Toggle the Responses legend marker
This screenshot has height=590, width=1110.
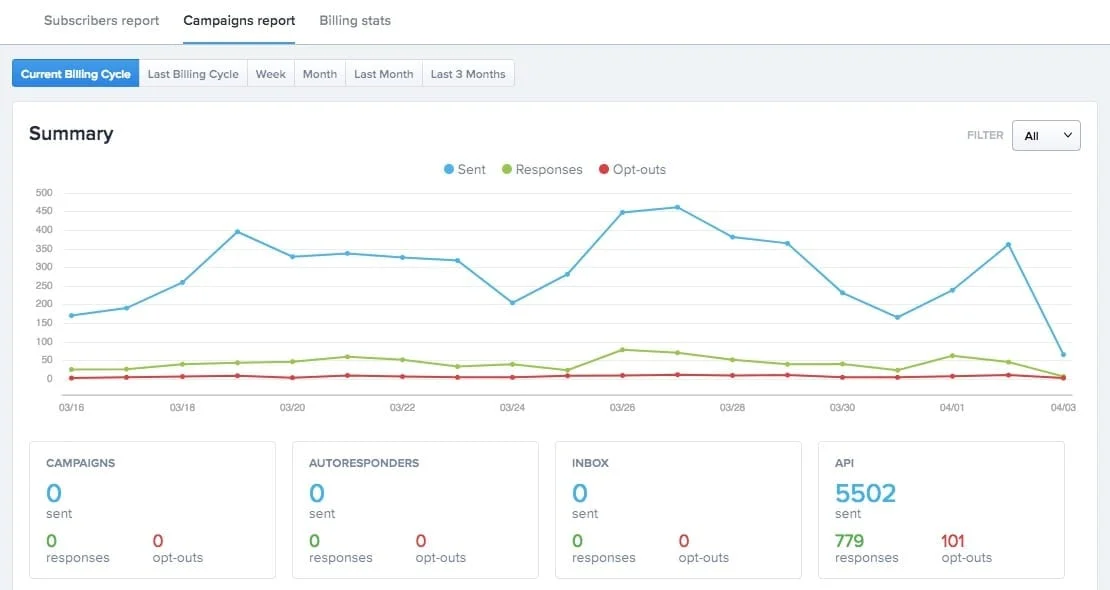[x=506, y=169]
